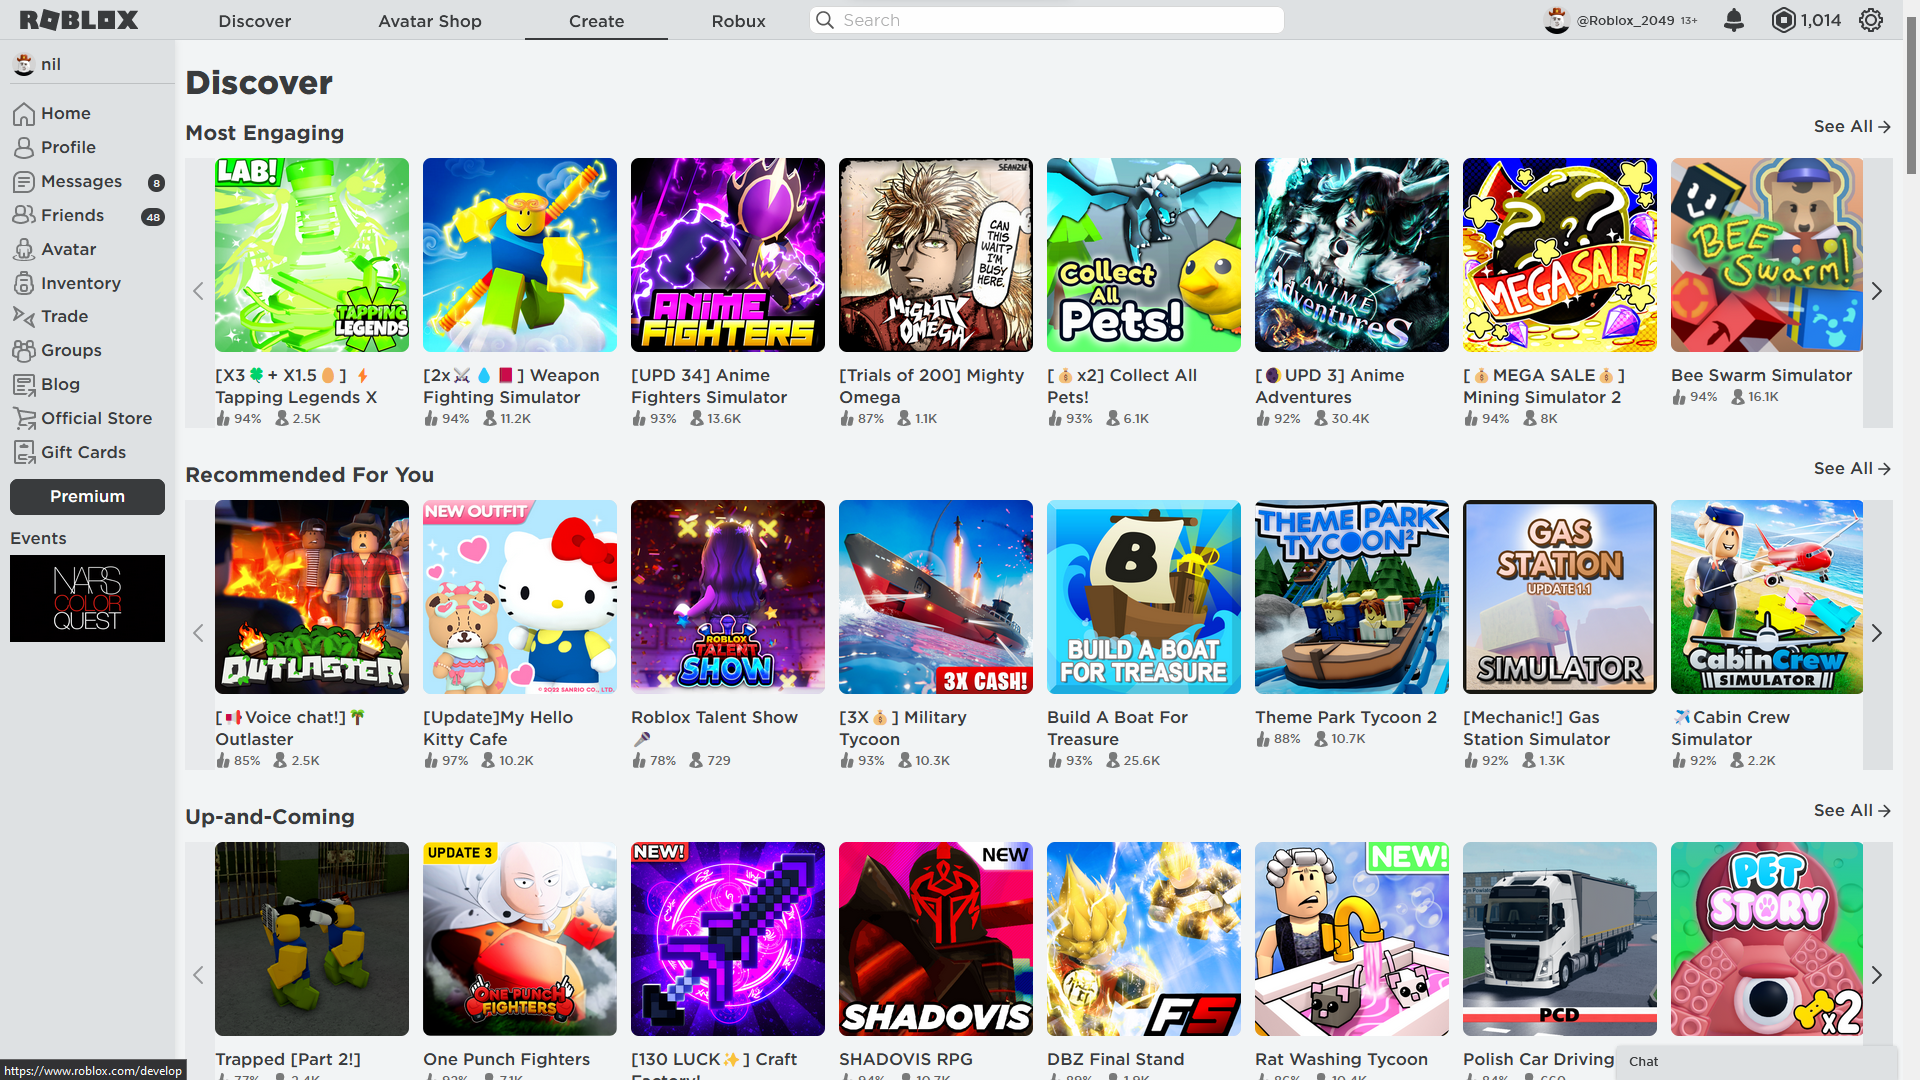The width and height of the screenshot is (1920, 1080).
Task: Open Outlaster game thumbnail
Action: [x=312, y=597]
